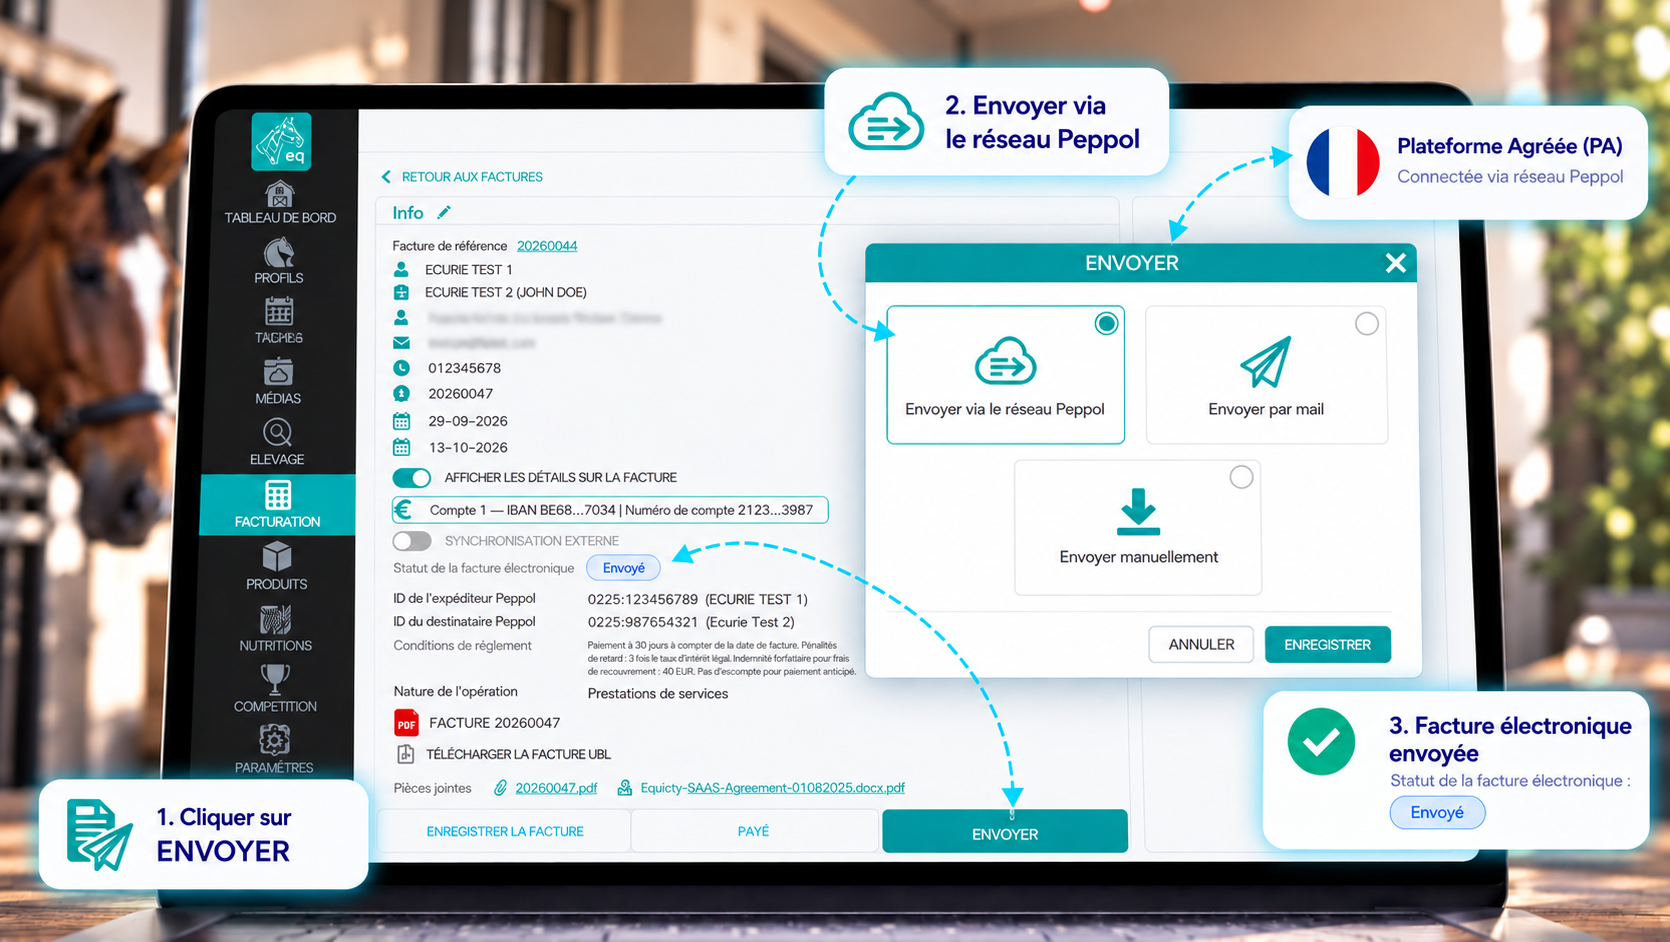Open the Profils horse icon
This screenshot has width=1670, height=942.
[279, 252]
